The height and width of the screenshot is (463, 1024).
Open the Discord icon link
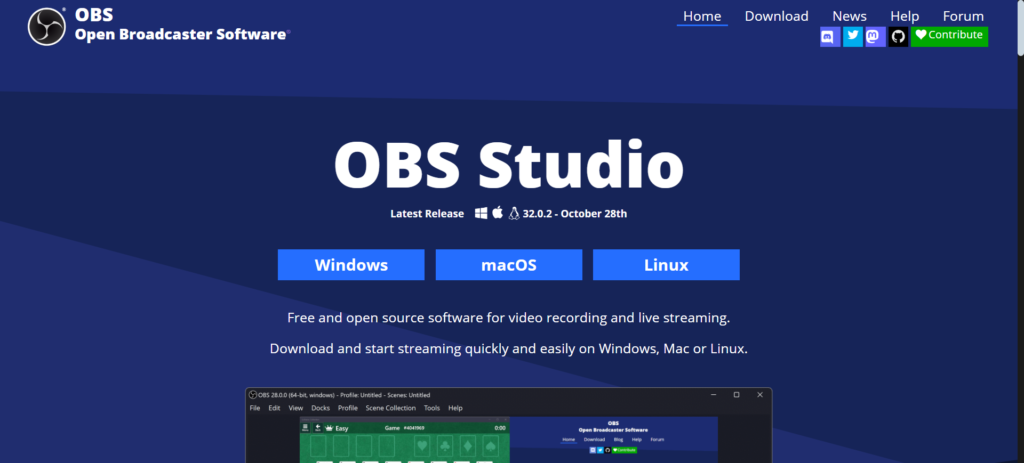829,37
